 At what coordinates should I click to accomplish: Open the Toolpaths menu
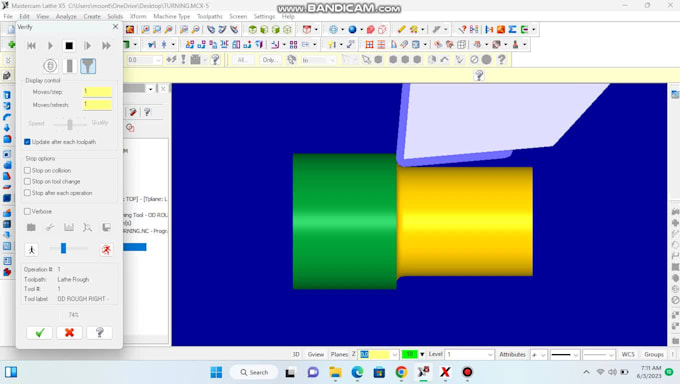pos(209,16)
